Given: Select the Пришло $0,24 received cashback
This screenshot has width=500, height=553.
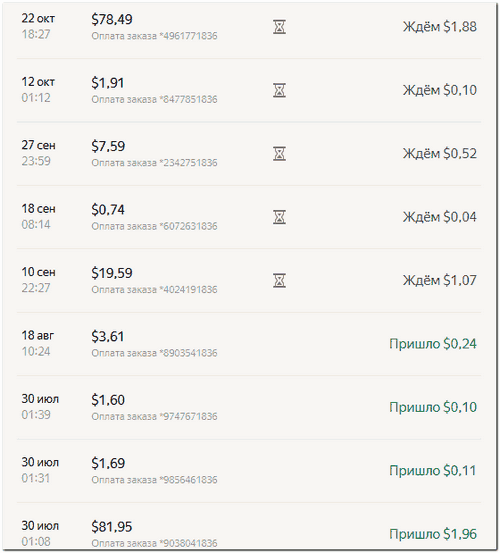Looking at the screenshot, I should click(x=433, y=344).
